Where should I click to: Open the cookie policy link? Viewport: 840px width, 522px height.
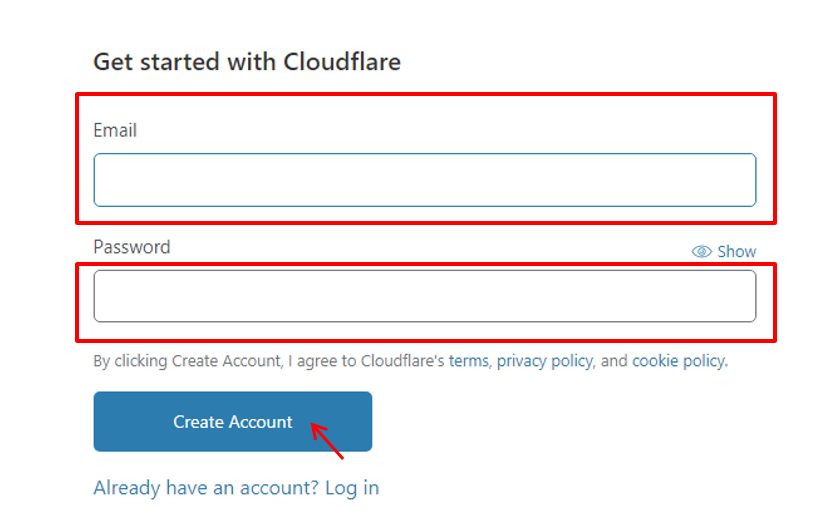point(679,361)
